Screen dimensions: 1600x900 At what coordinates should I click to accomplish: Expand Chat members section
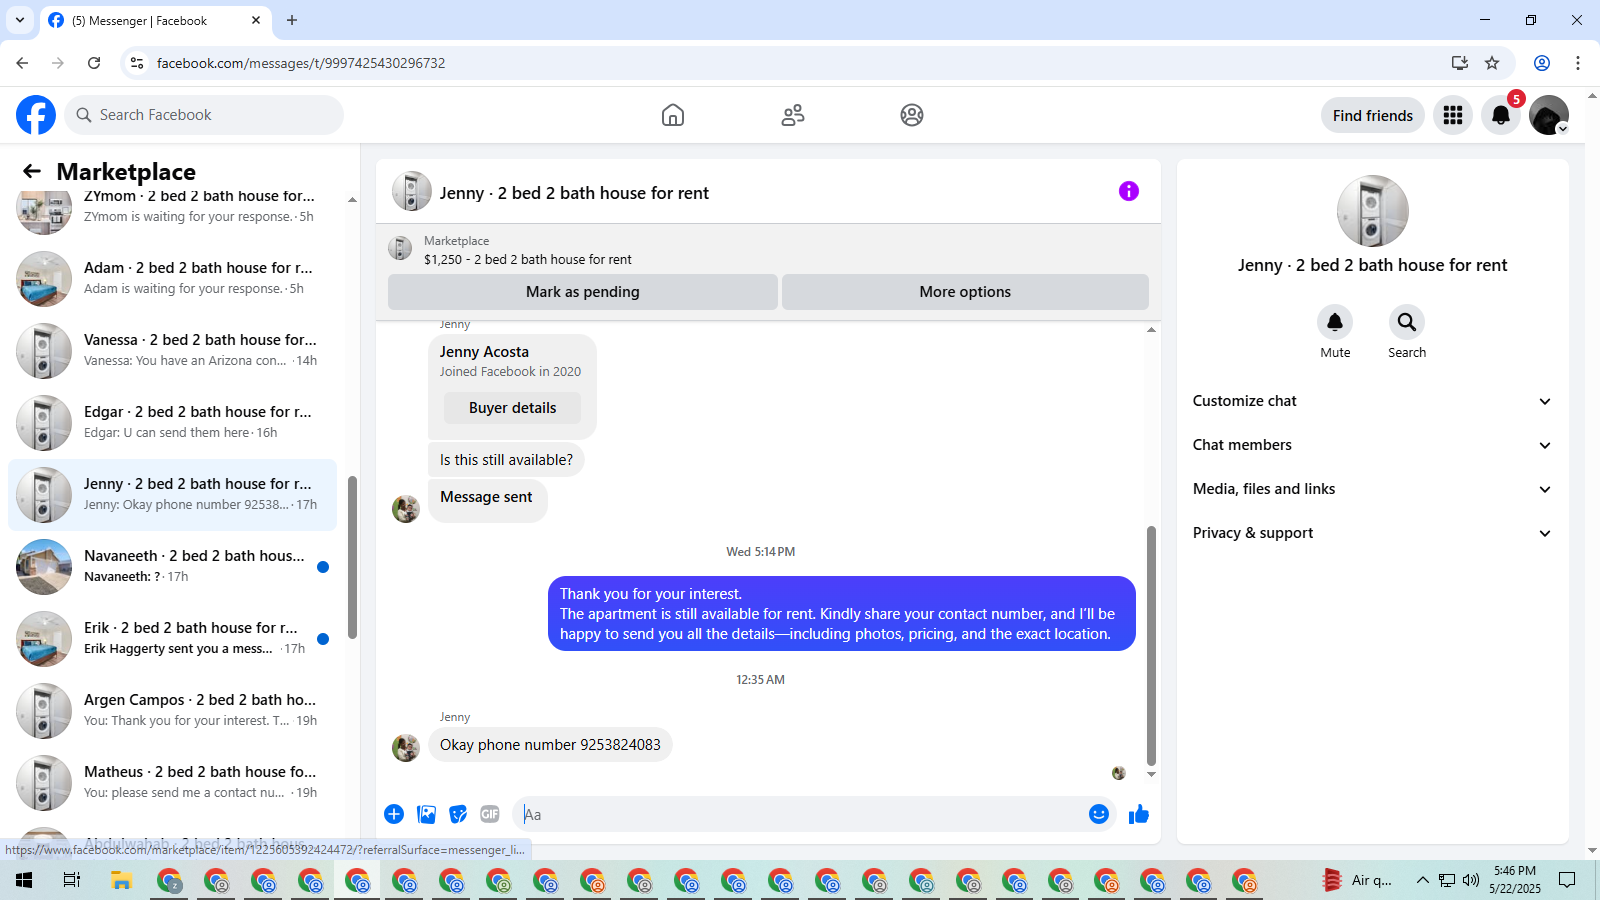(1372, 445)
